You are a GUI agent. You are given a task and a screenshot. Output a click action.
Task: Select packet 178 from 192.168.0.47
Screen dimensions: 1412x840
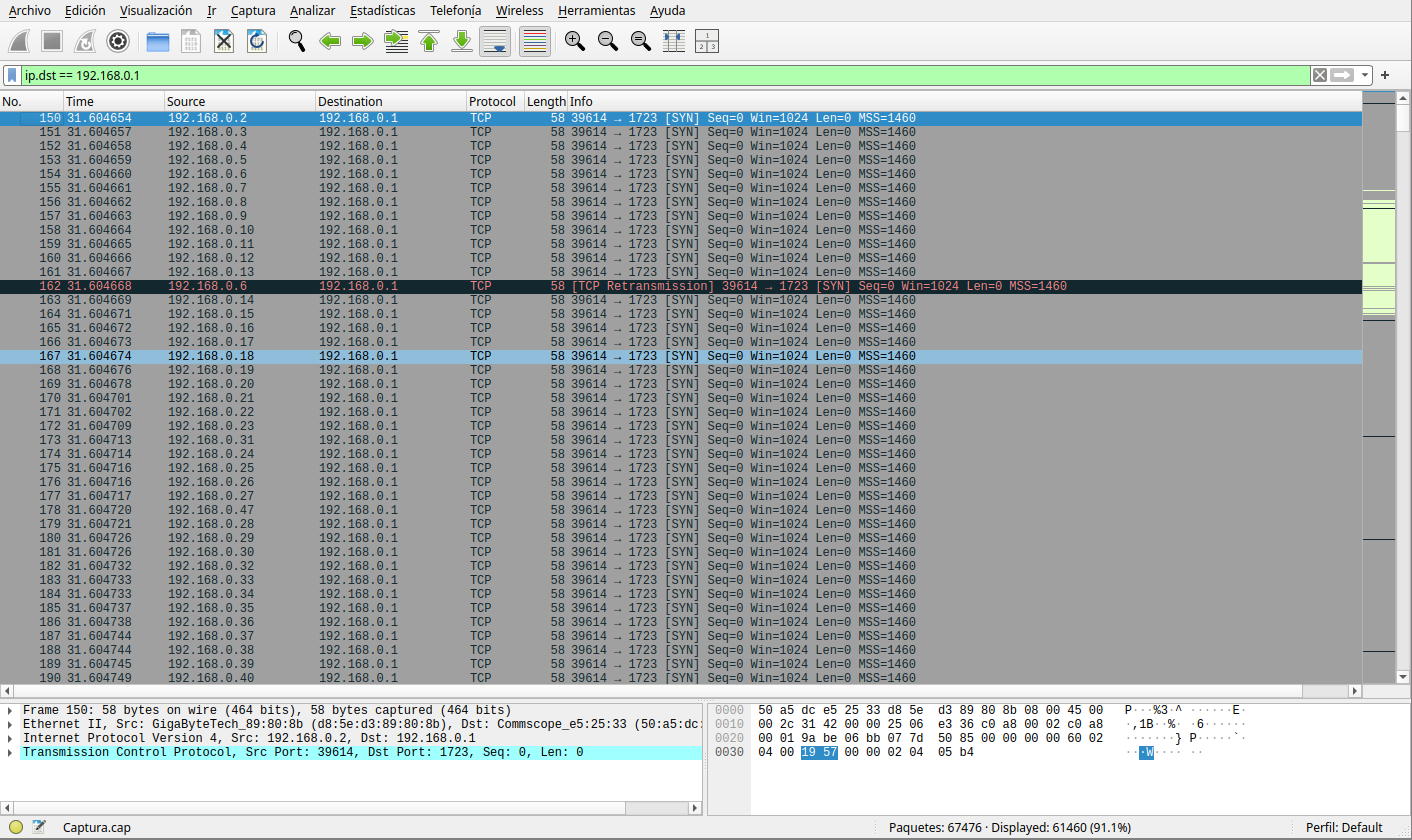pos(681,510)
